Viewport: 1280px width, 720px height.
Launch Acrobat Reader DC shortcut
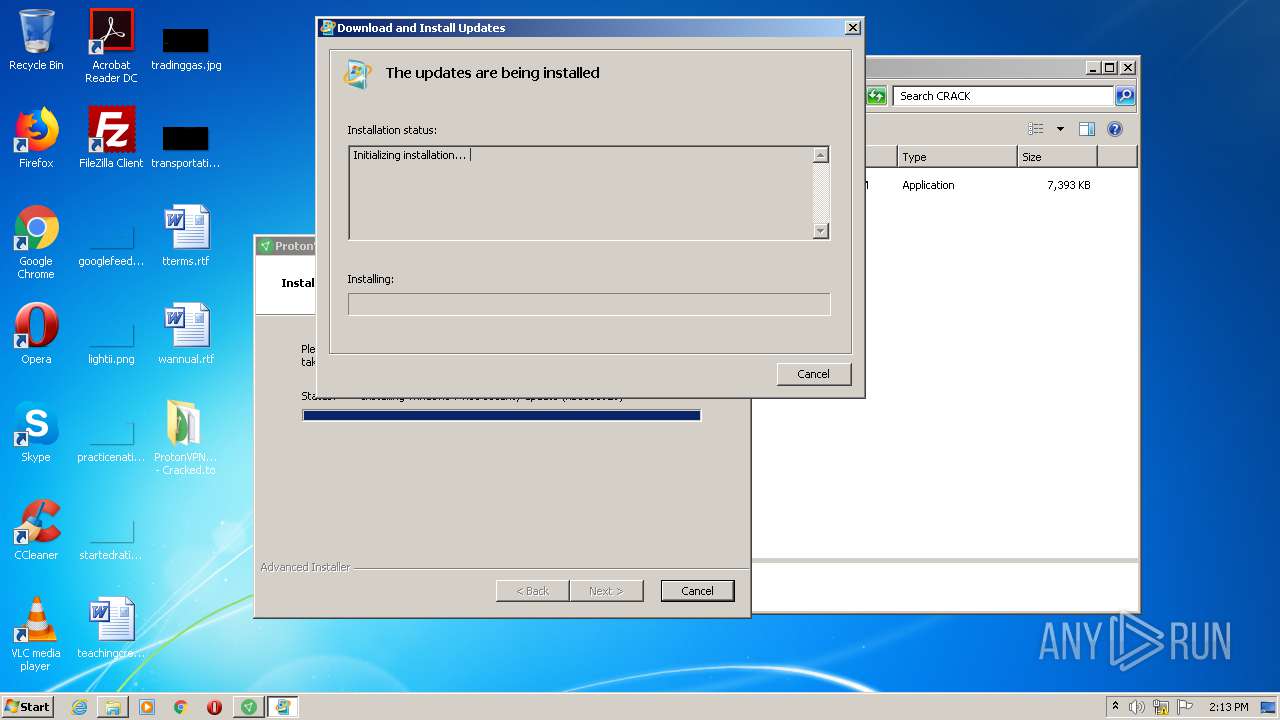(x=111, y=45)
